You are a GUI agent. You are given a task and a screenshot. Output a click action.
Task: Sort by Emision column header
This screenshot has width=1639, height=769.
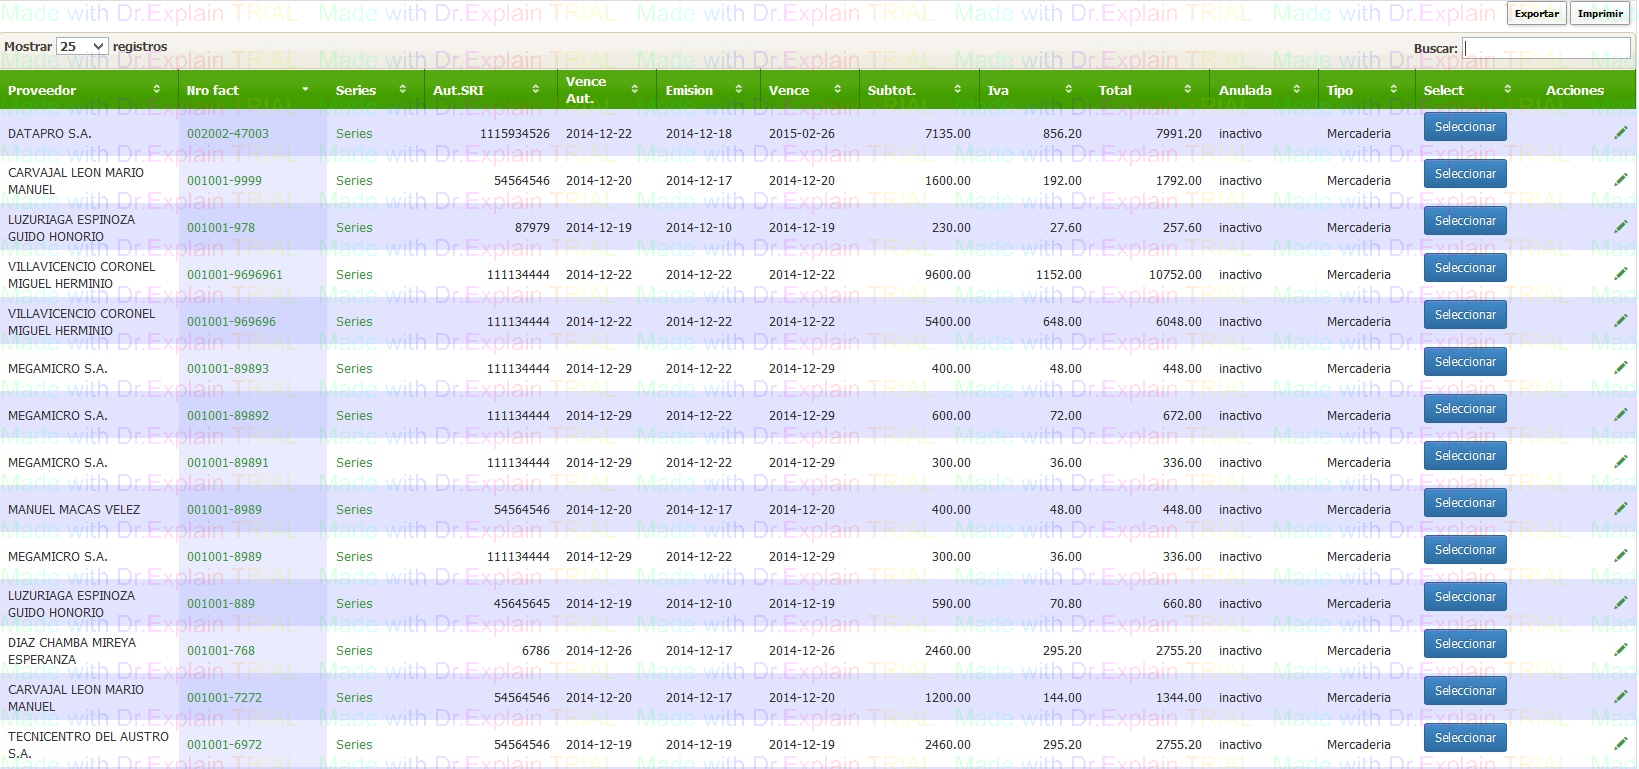[x=704, y=90]
